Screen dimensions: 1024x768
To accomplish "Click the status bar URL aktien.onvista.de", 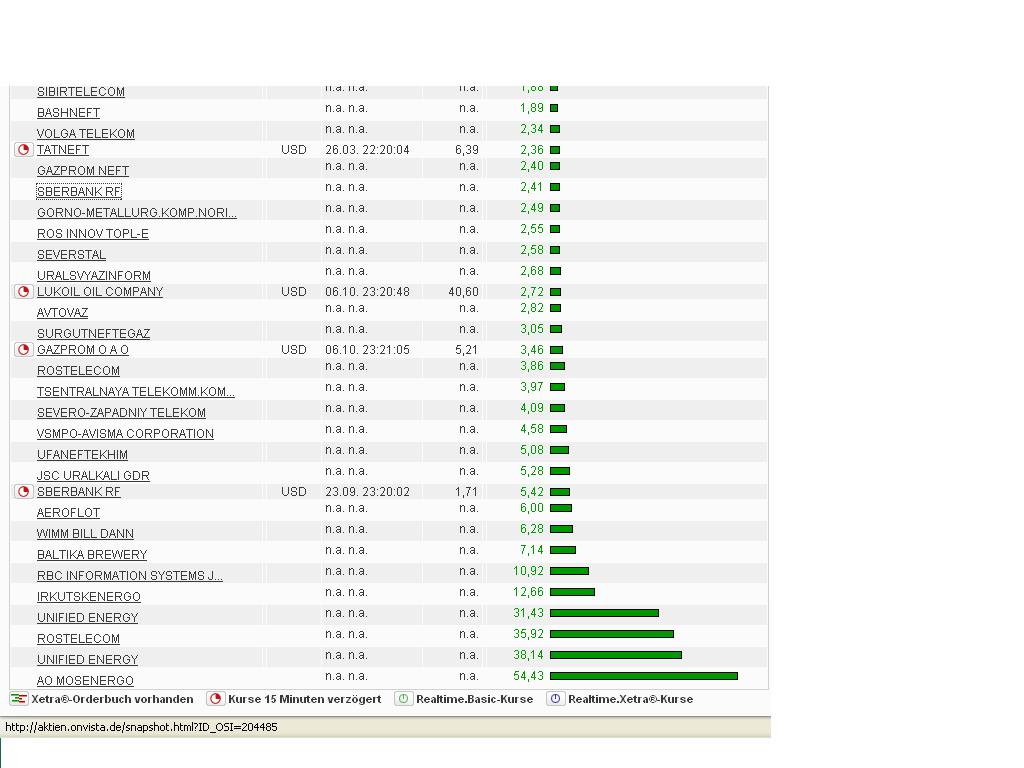I will tap(141, 727).
